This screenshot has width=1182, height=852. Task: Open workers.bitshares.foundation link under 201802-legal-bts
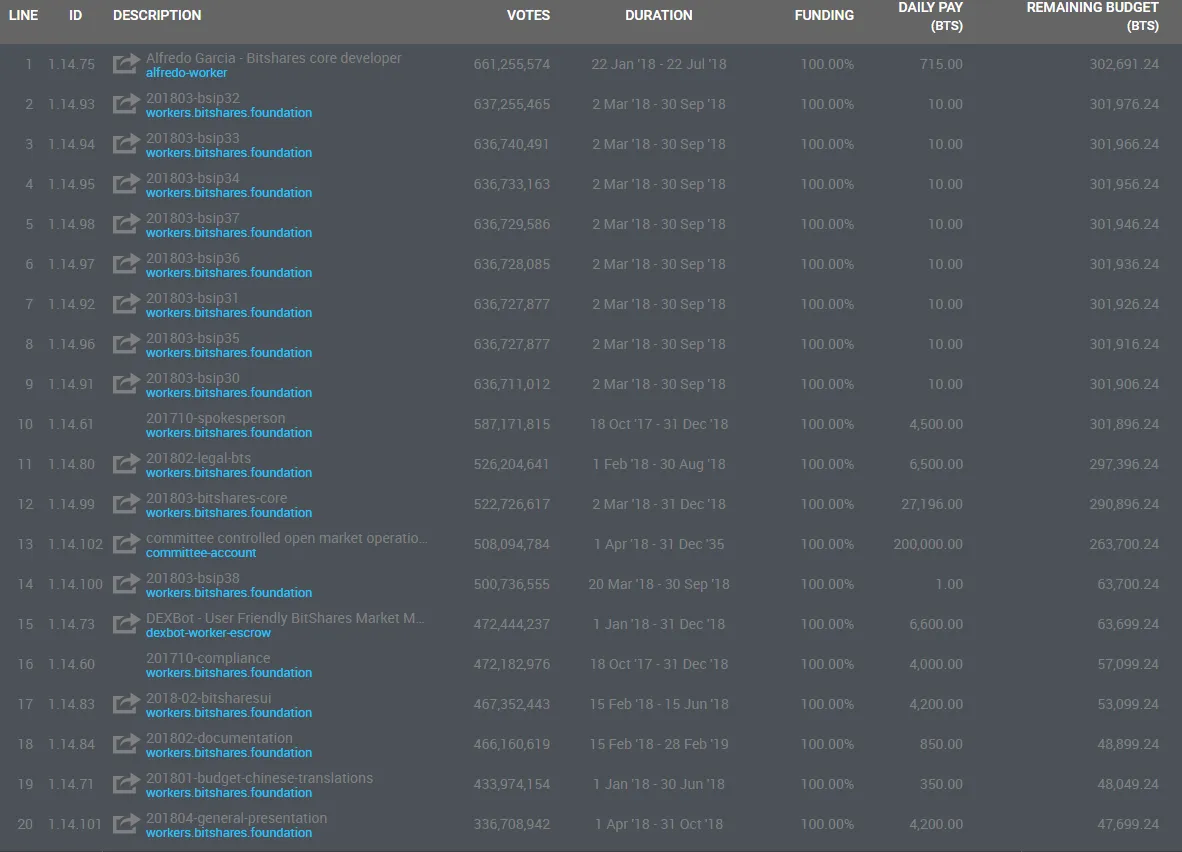[x=228, y=474]
